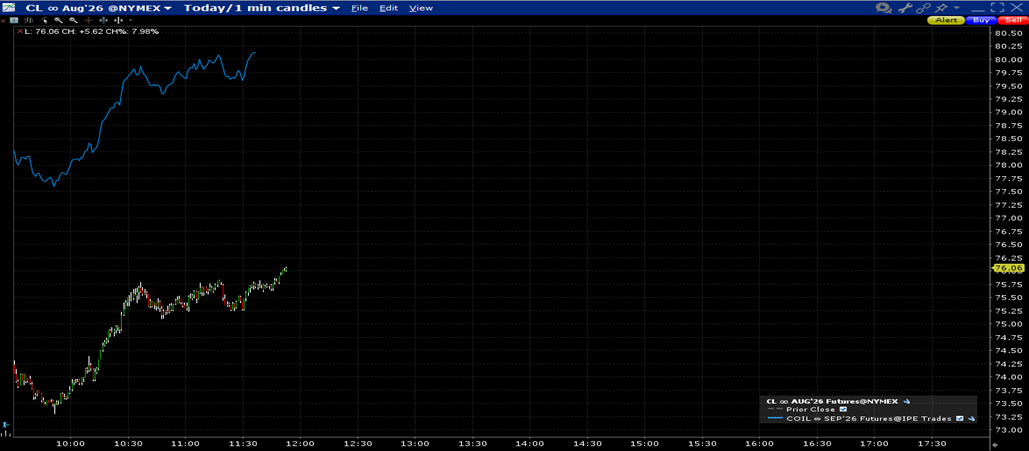Enable the crosshair cursor tool
Image resolution: width=1029 pixels, height=451 pixels.
pyautogui.click(x=89, y=20)
